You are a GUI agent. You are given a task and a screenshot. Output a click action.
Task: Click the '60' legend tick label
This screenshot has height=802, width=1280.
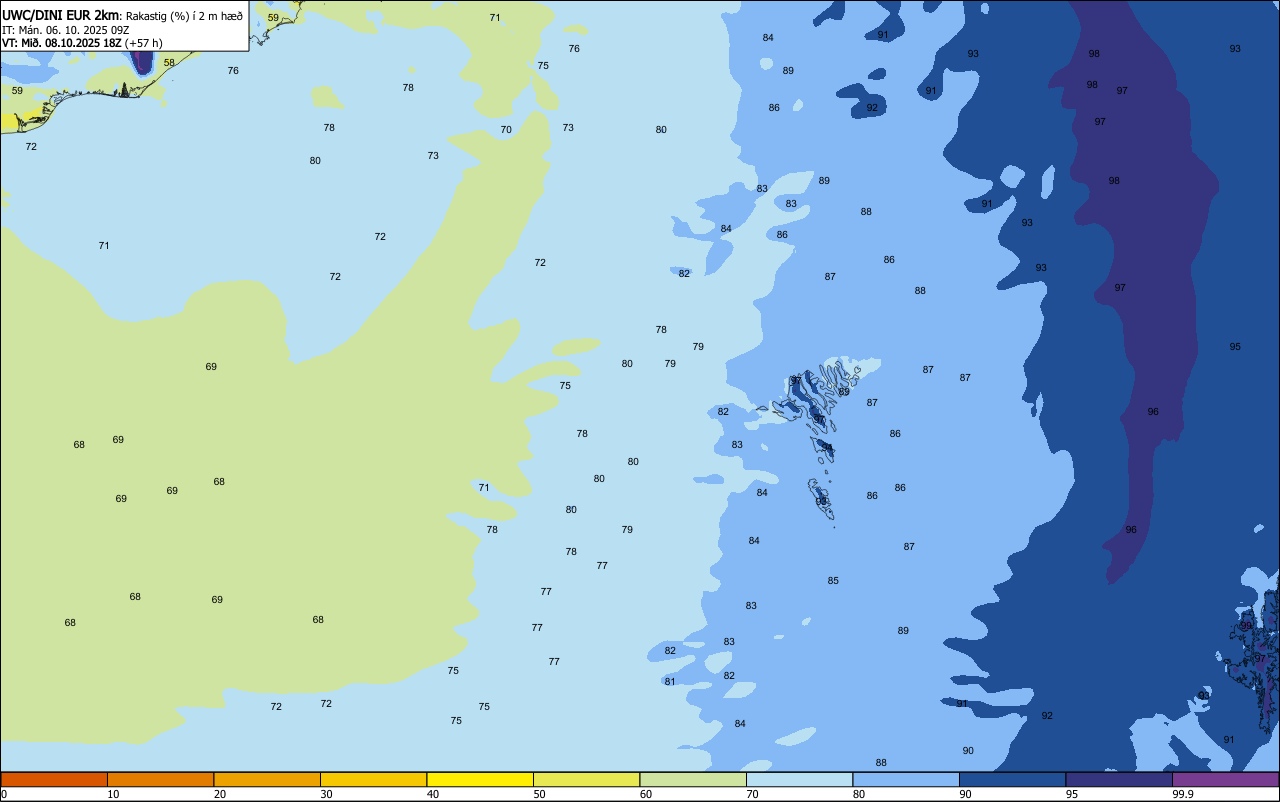(x=645, y=794)
